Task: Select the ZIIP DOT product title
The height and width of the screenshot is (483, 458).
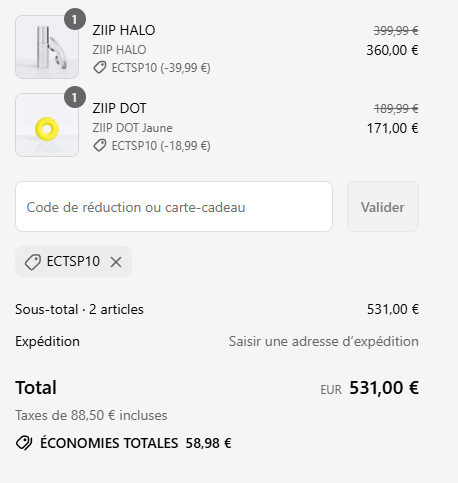Action: 119,108
